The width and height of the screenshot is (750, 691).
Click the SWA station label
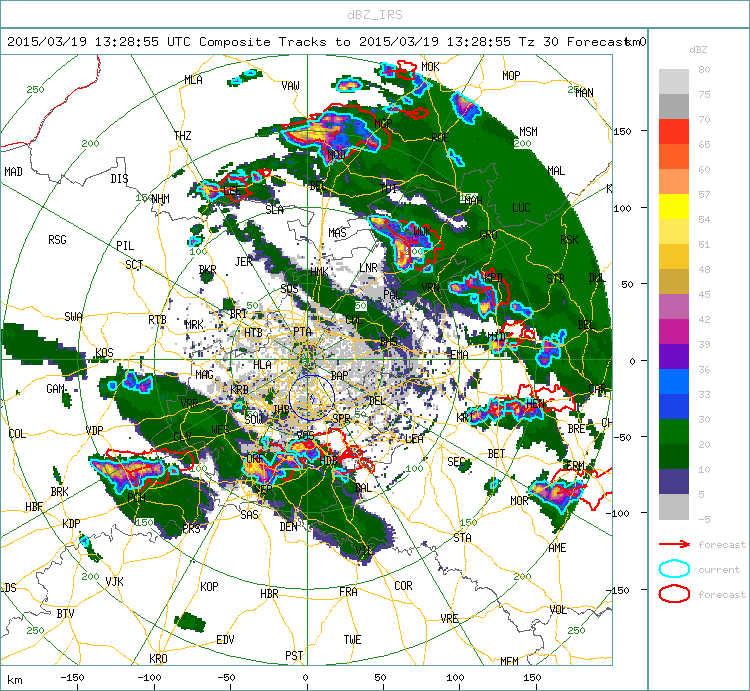pyautogui.click(x=73, y=317)
